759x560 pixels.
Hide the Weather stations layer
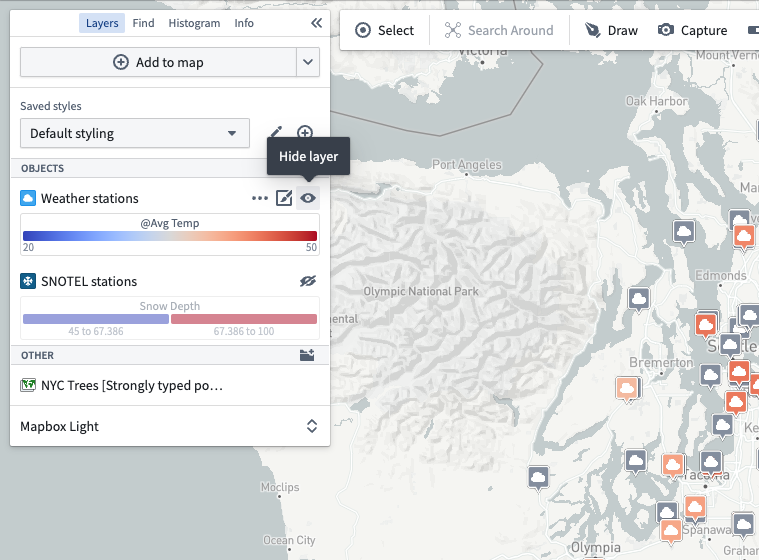point(308,198)
